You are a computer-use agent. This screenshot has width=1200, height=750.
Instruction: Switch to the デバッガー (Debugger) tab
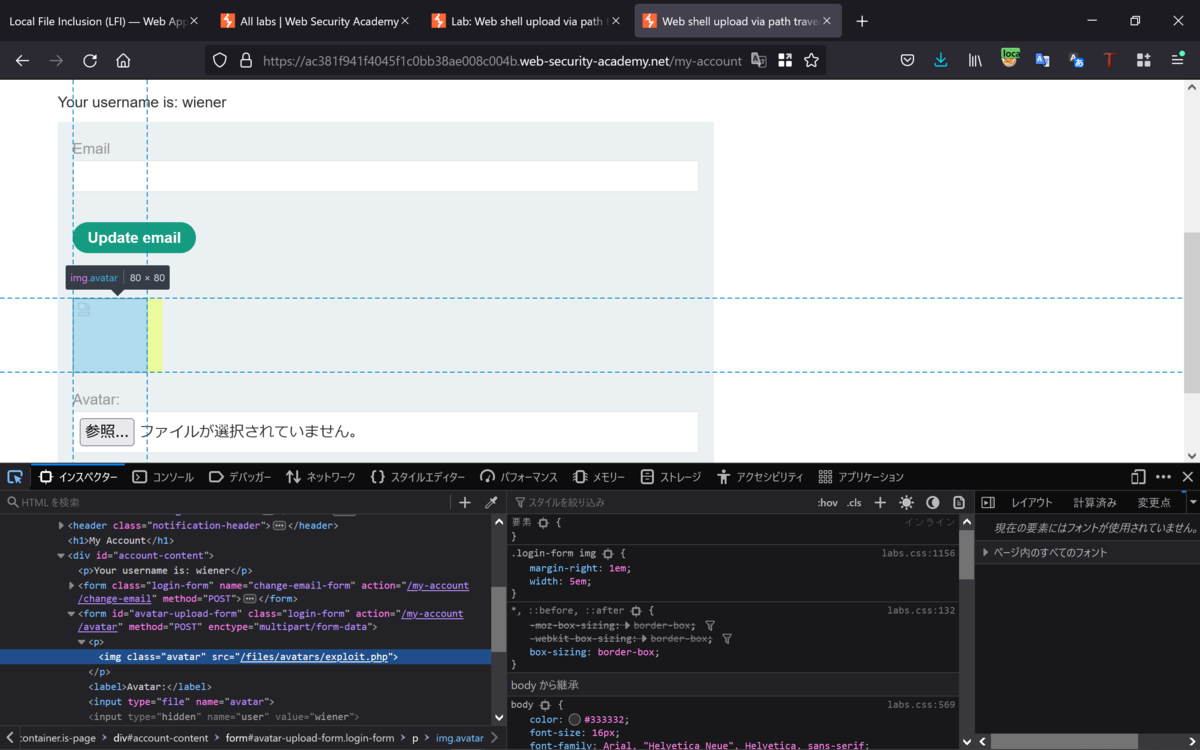coord(240,477)
